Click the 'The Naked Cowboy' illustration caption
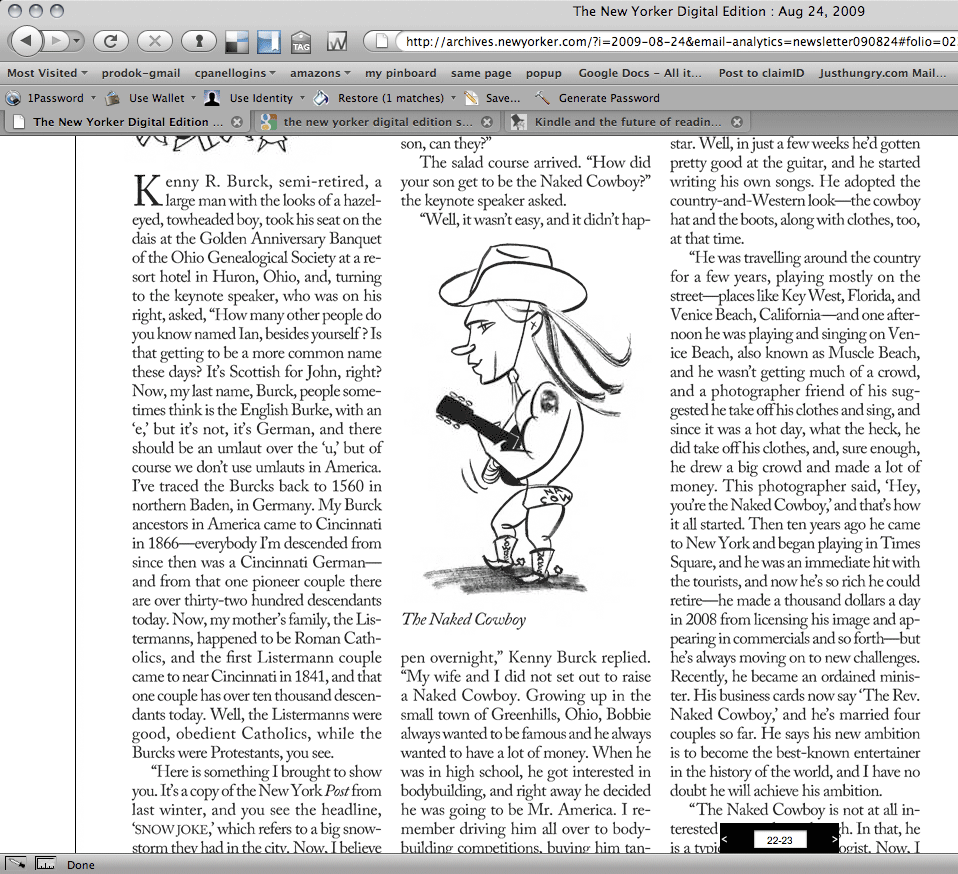 [464, 619]
